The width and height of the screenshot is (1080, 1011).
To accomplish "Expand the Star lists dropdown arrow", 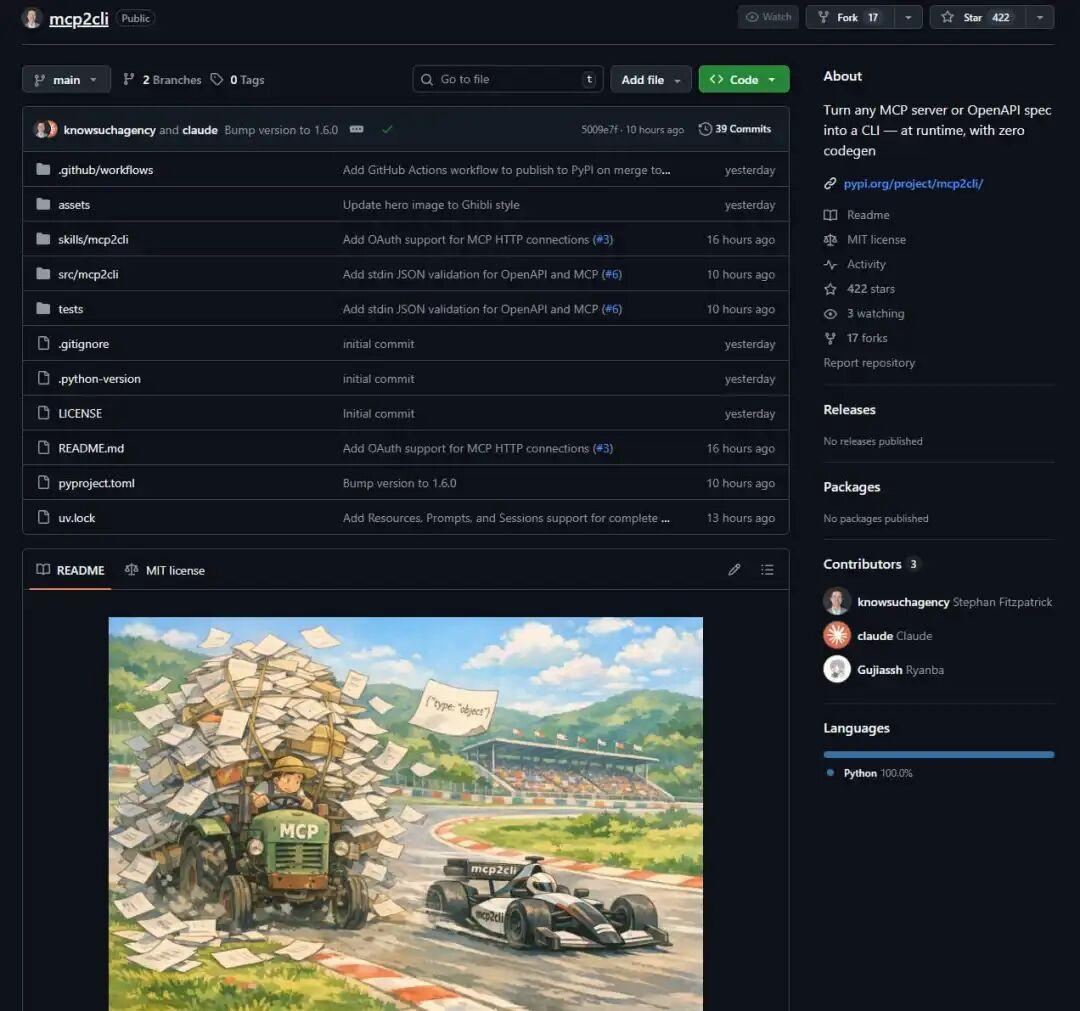I will 1040,17.
